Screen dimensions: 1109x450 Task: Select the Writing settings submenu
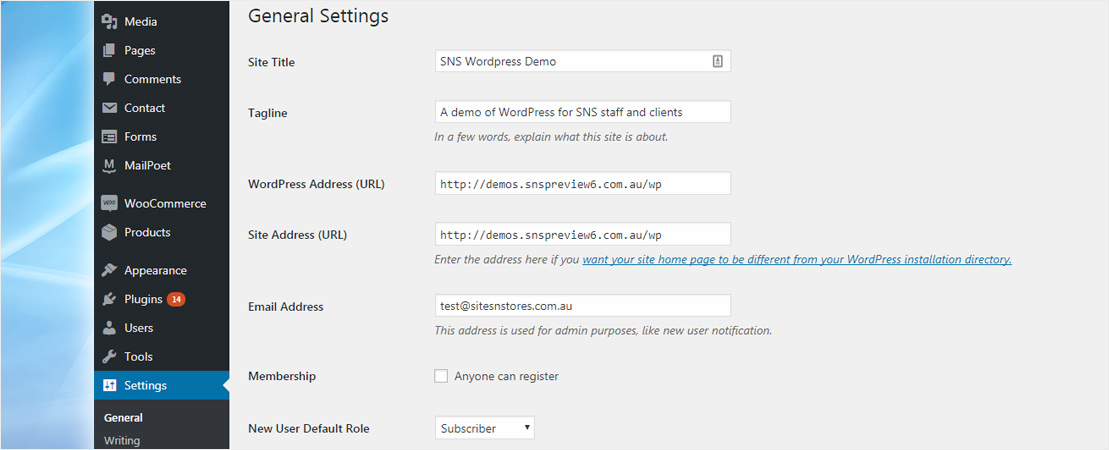122,440
